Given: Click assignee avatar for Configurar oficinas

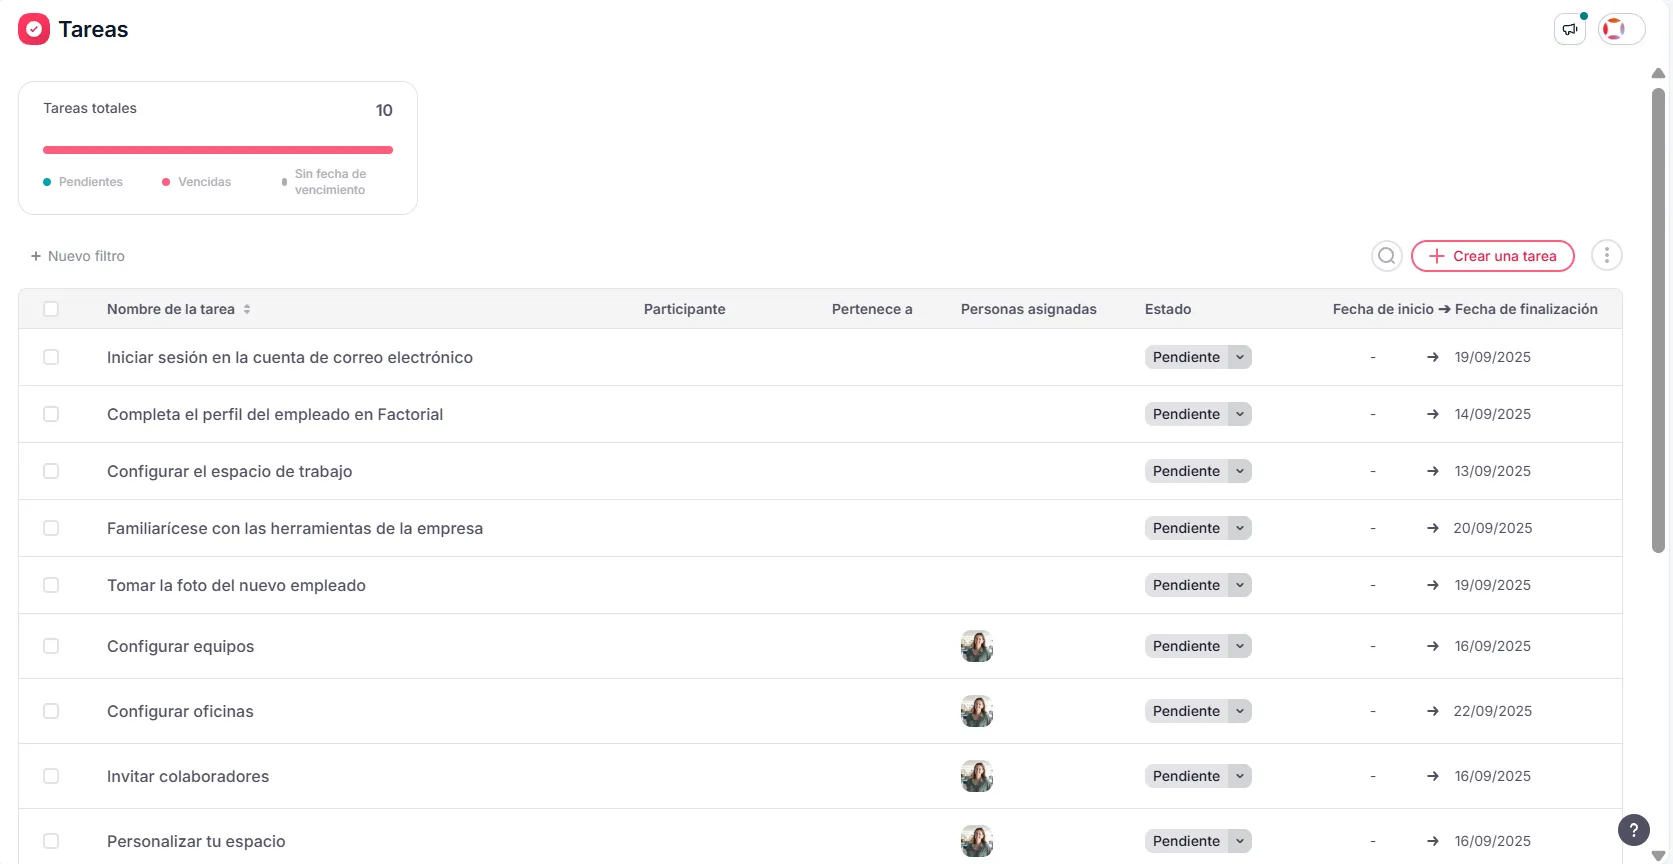Looking at the screenshot, I should 976,711.
